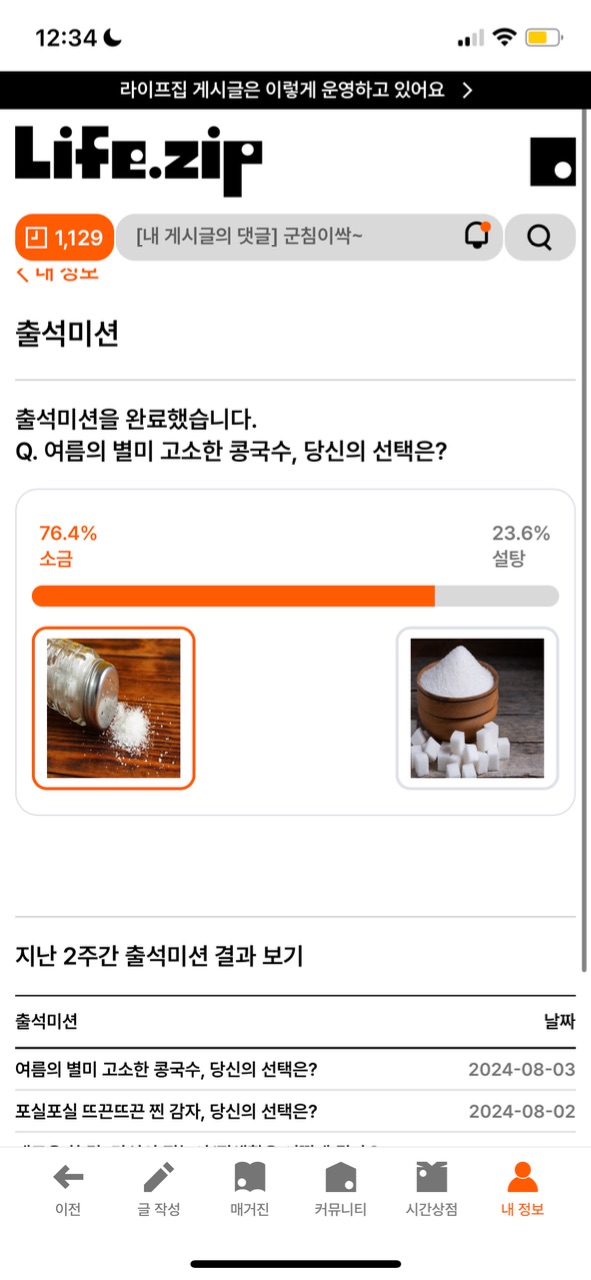Select the salt shaker image option
Viewport: 591px width, 1280px height.
[113, 708]
